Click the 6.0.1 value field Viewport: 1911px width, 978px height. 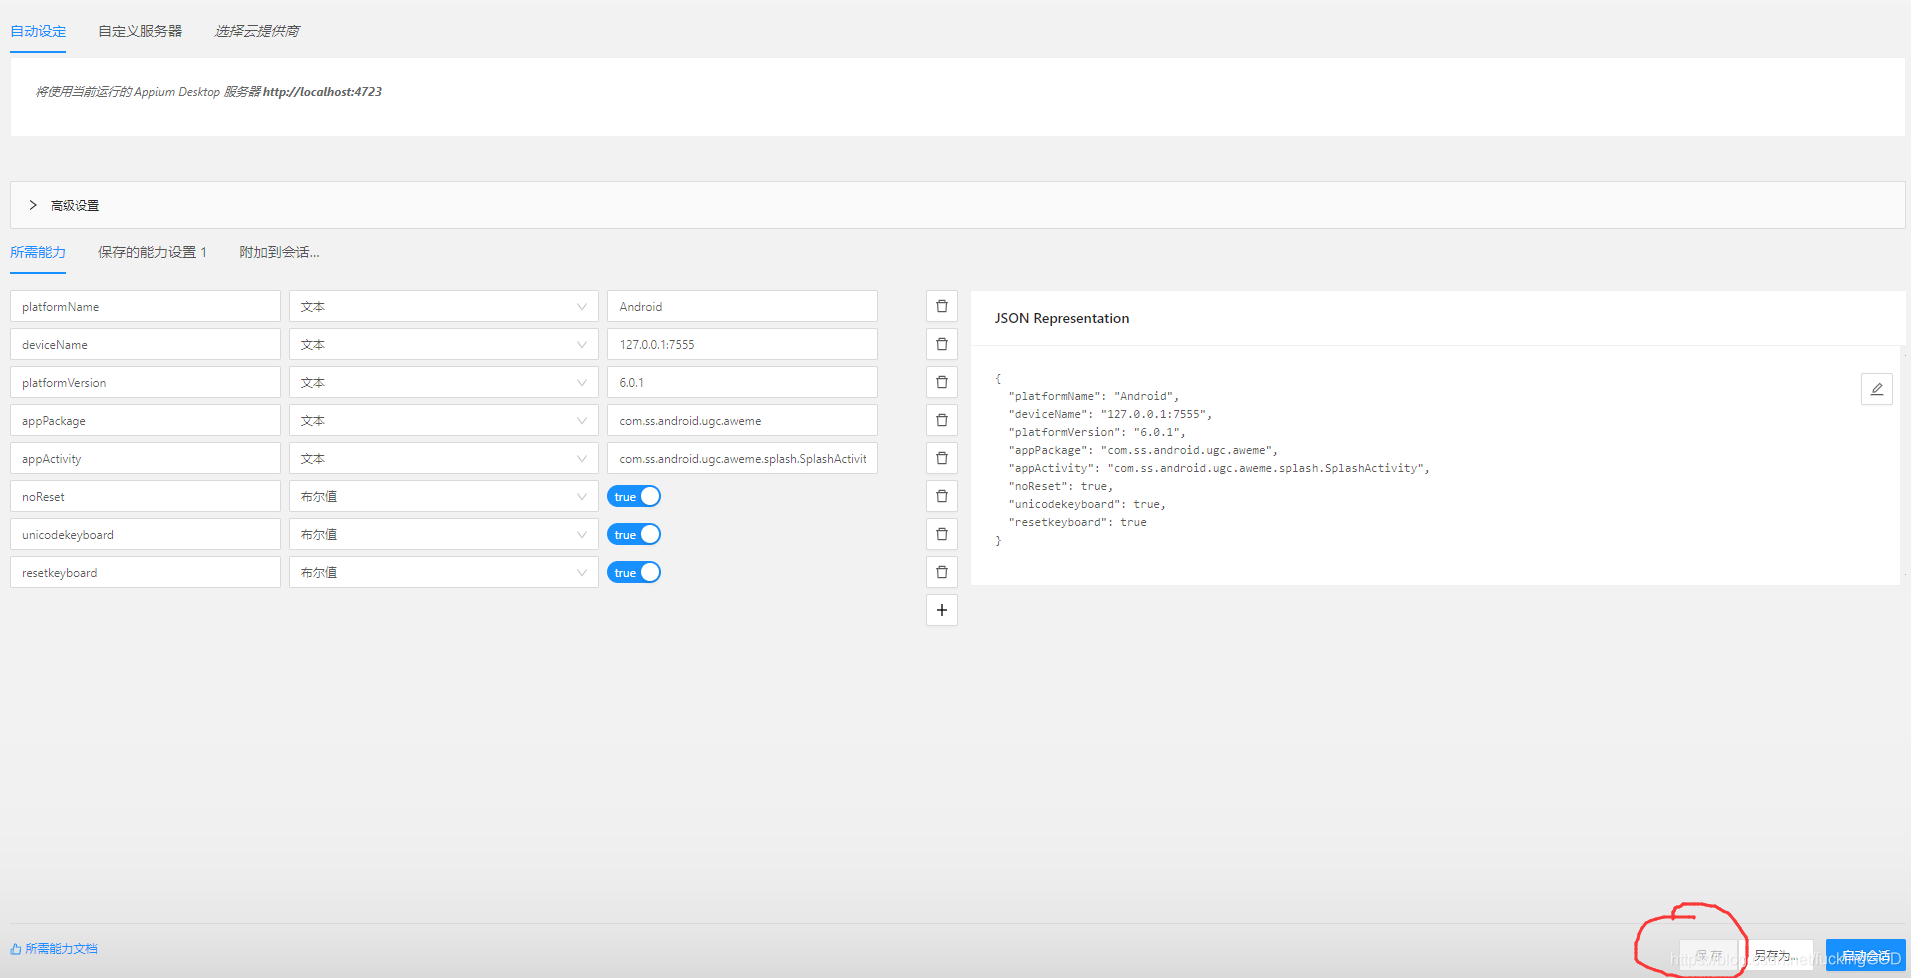[742, 382]
